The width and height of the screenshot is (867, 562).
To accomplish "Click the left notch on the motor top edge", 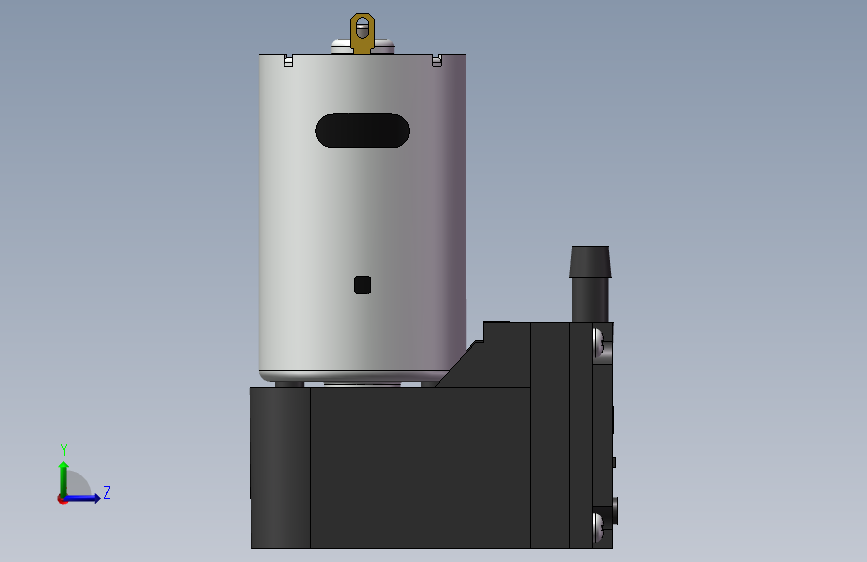I will click(288, 60).
